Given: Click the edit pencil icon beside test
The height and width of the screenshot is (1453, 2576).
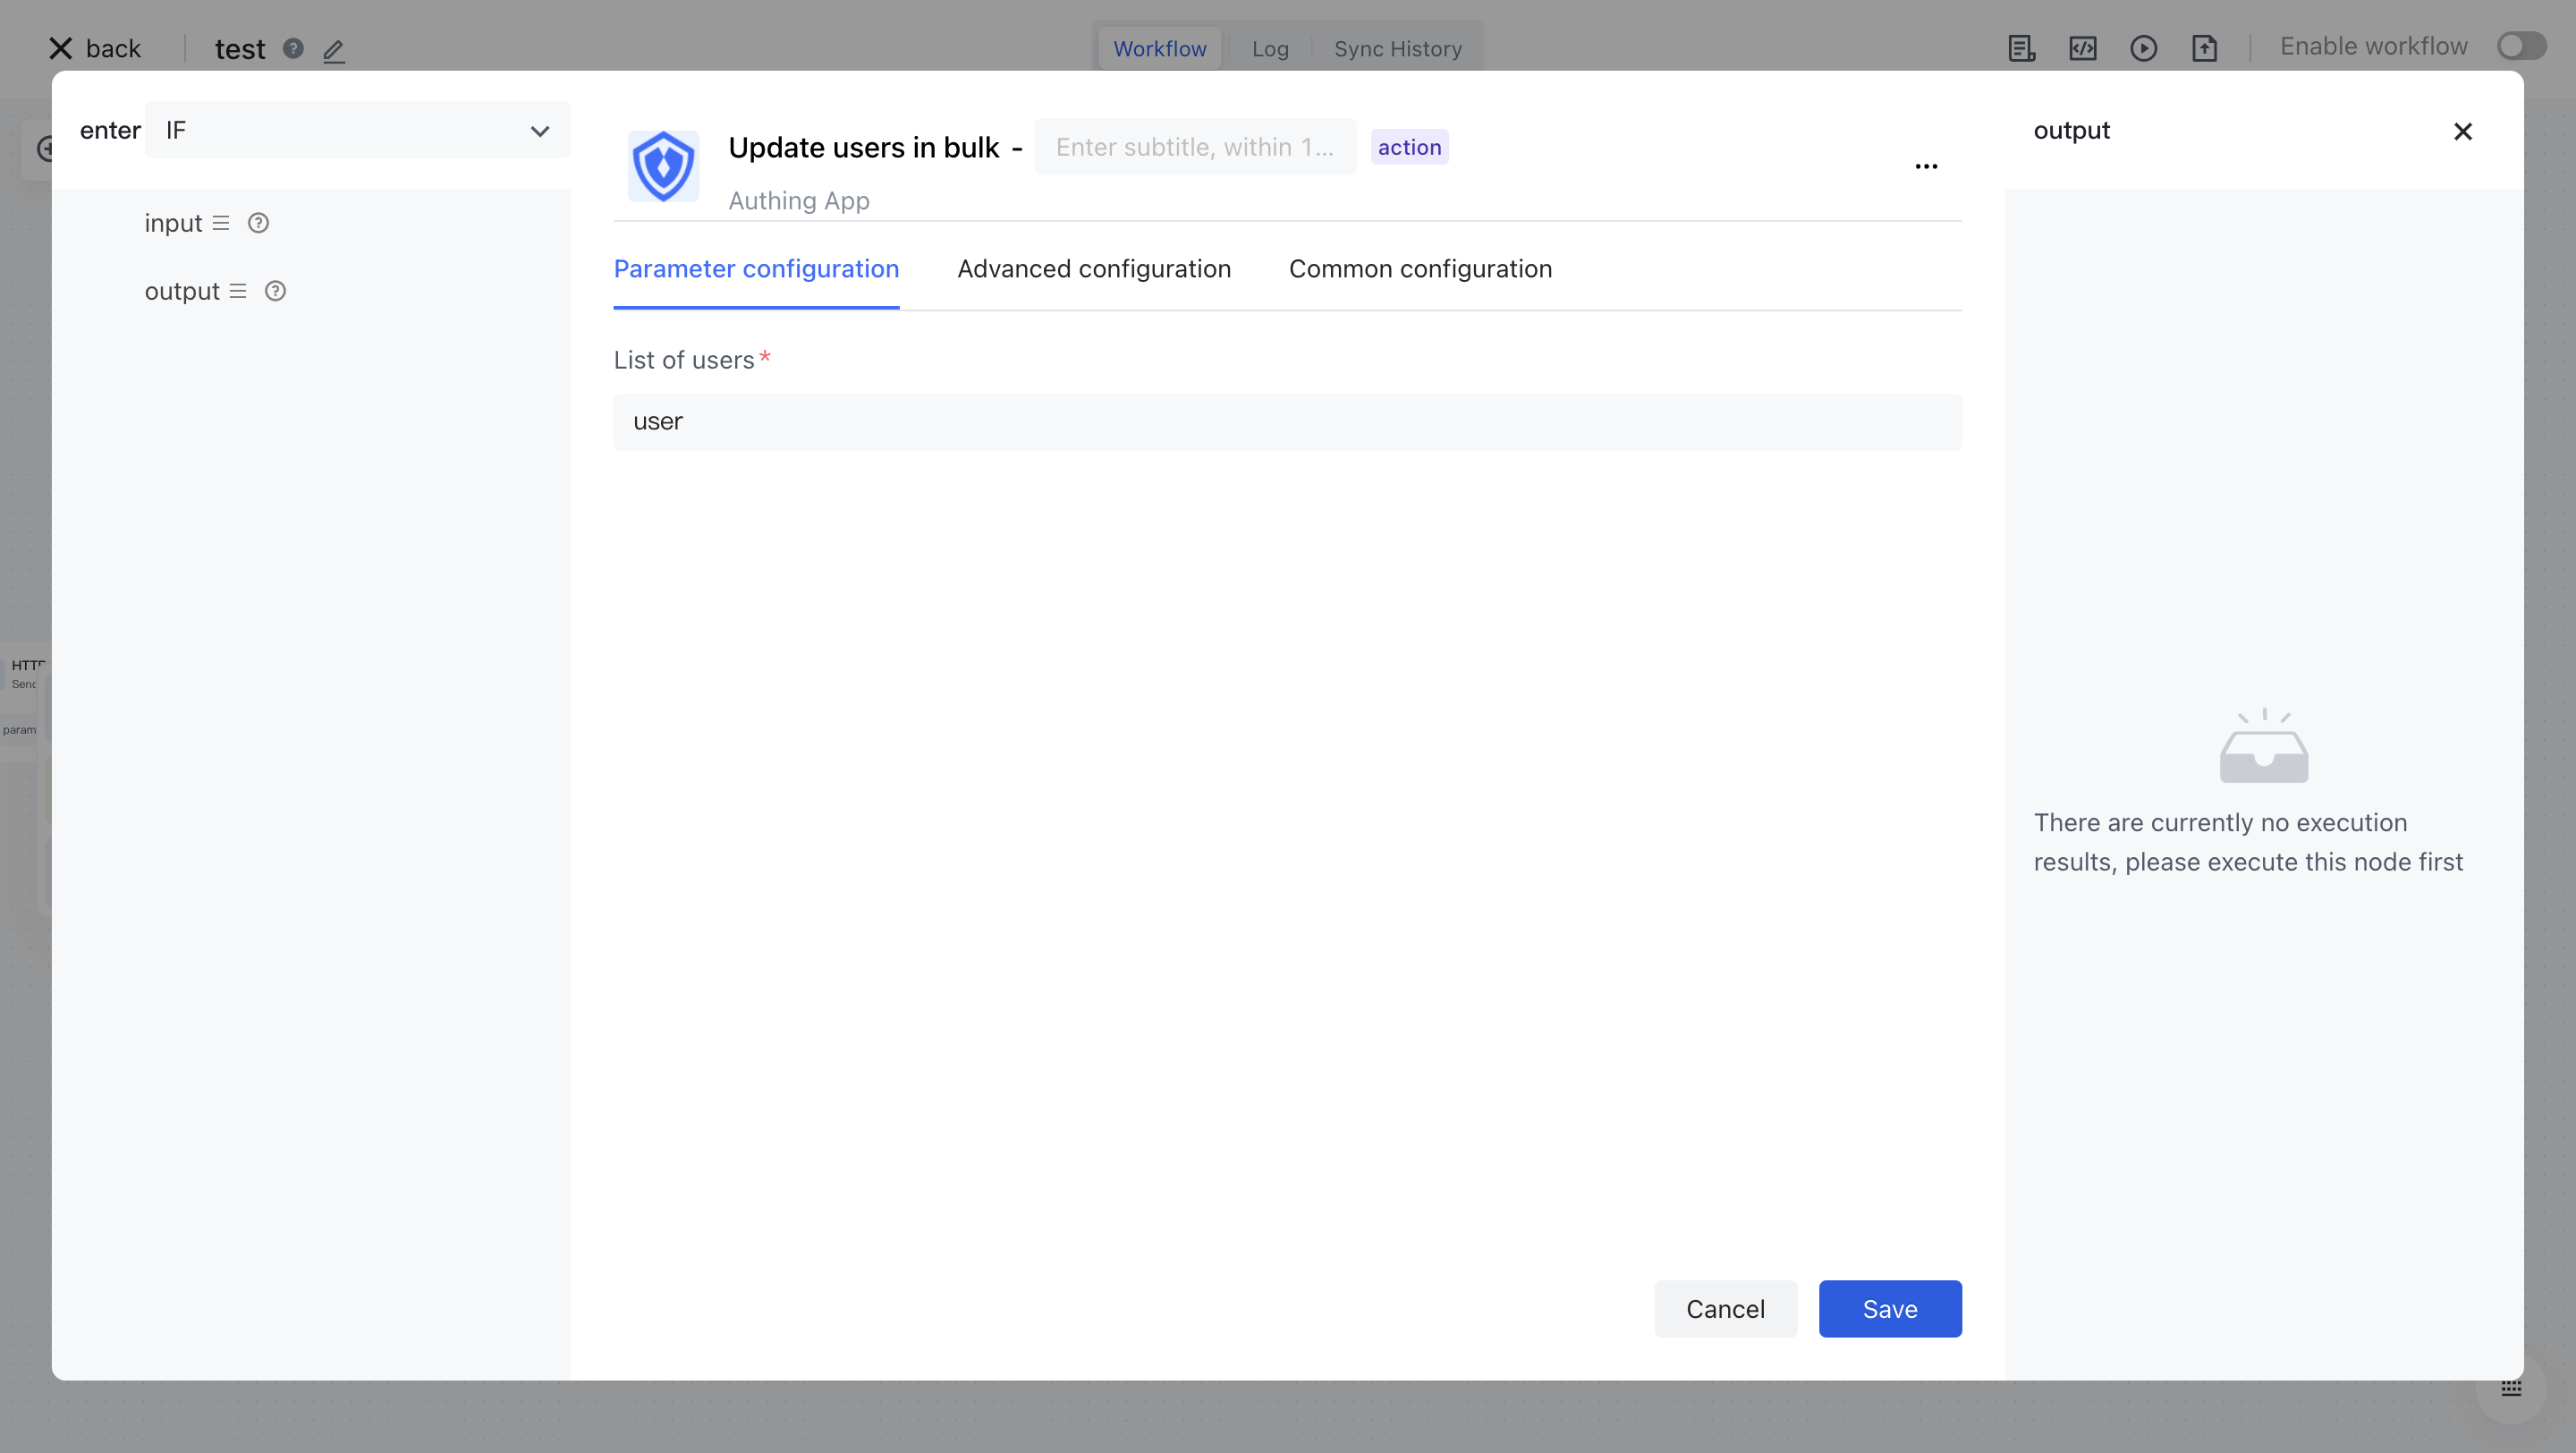Looking at the screenshot, I should click(334, 50).
